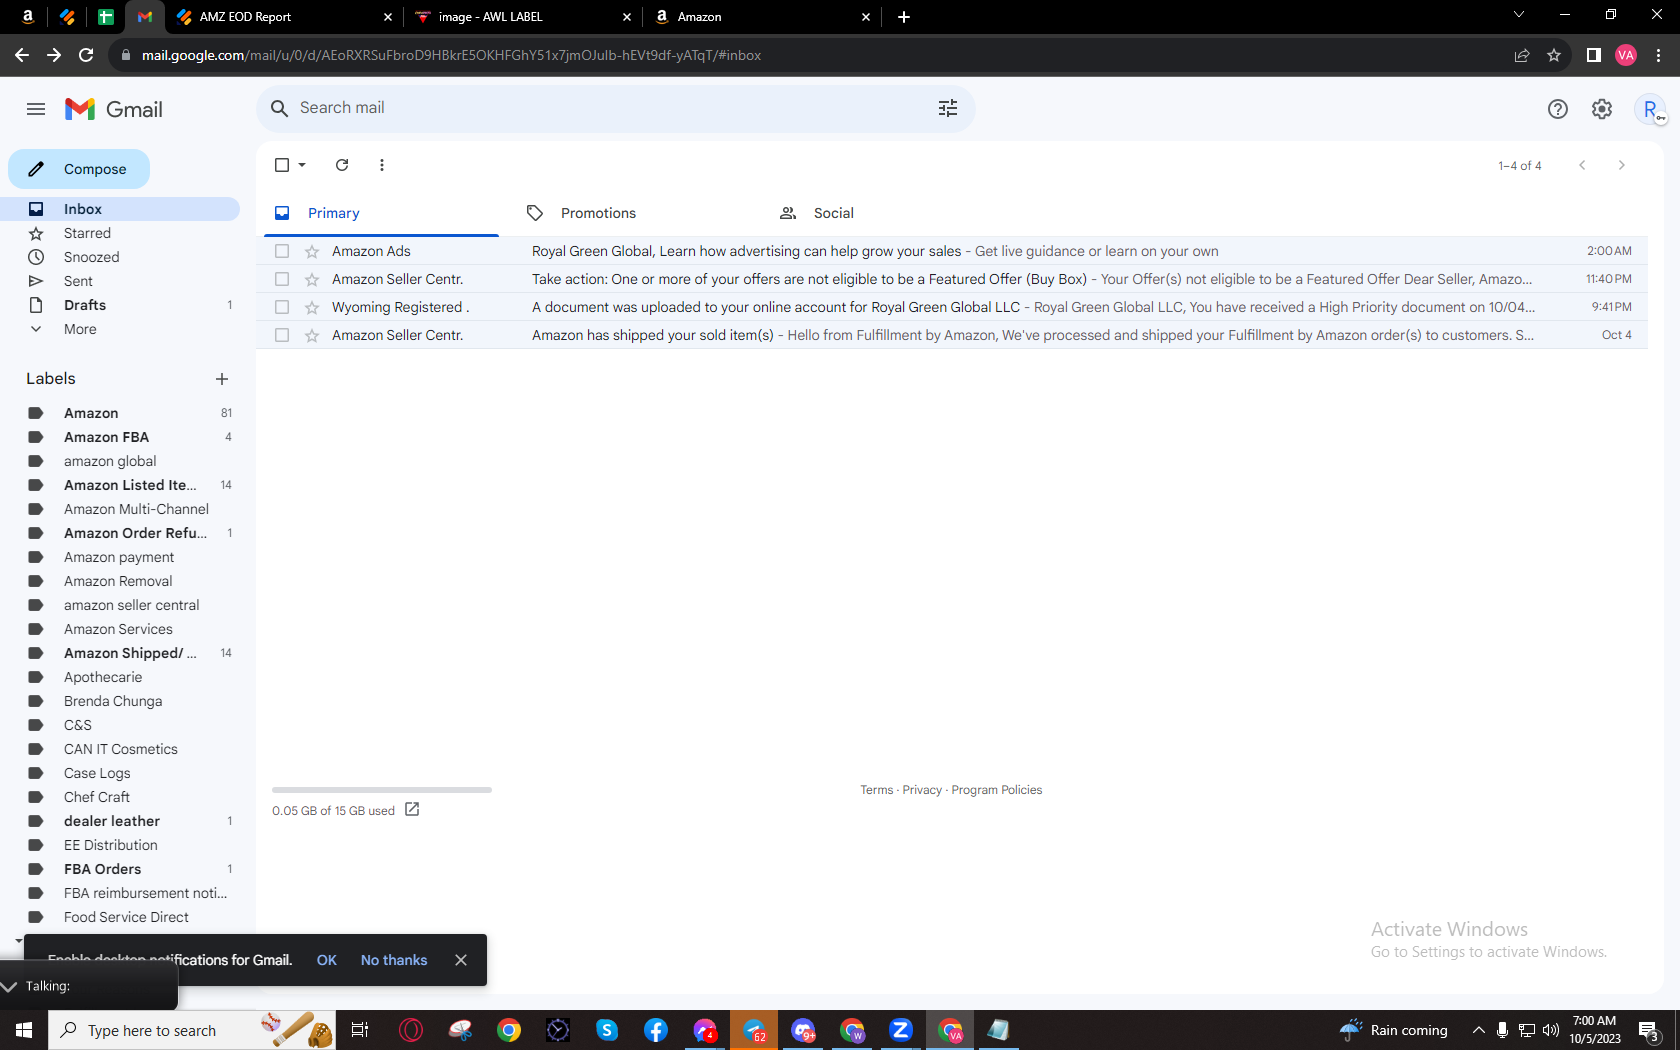Open the Case Logs label
The width and height of the screenshot is (1680, 1050).
pyautogui.click(x=97, y=773)
